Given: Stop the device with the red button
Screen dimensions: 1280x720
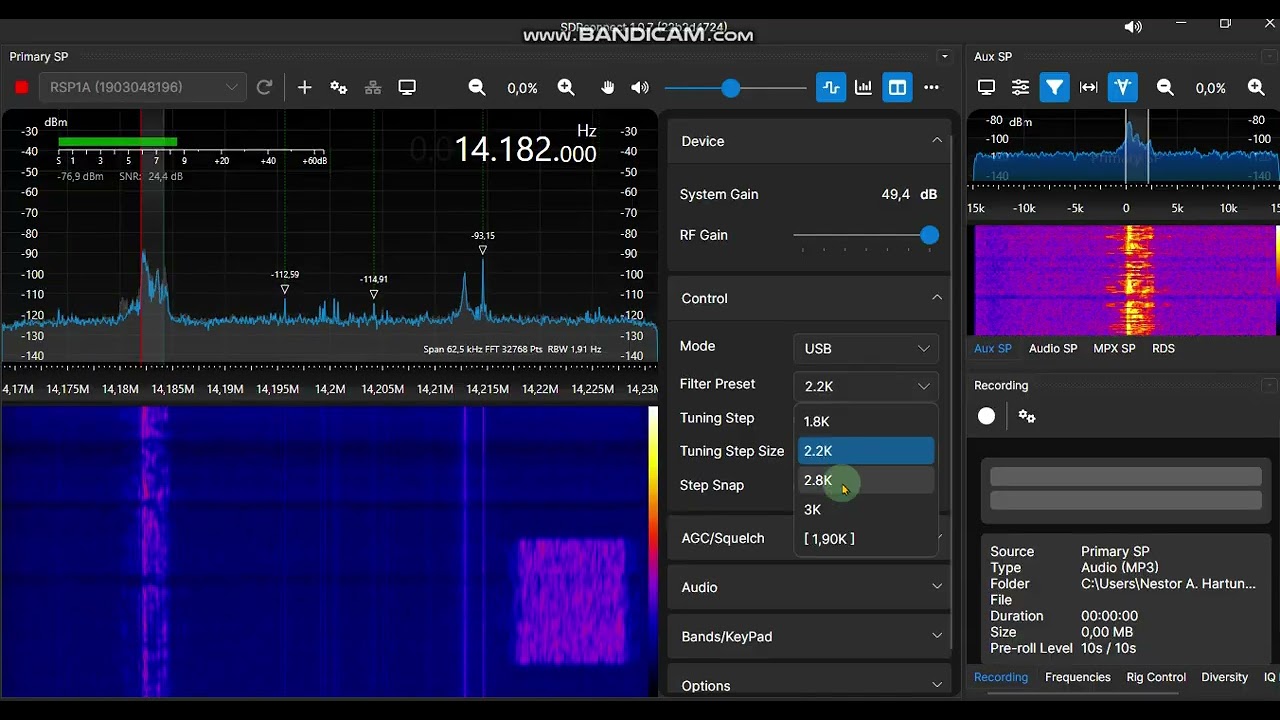Looking at the screenshot, I should pos(21,88).
